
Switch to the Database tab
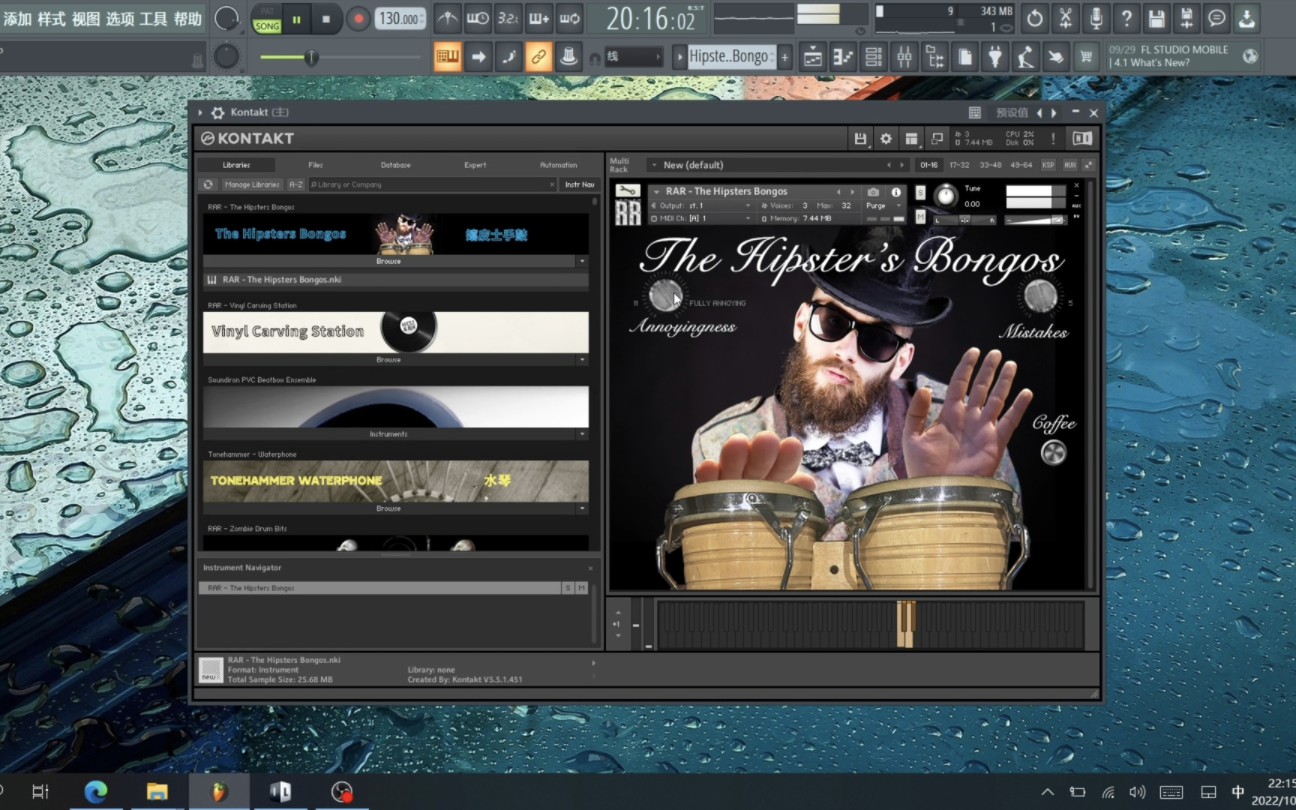click(x=395, y=165)
